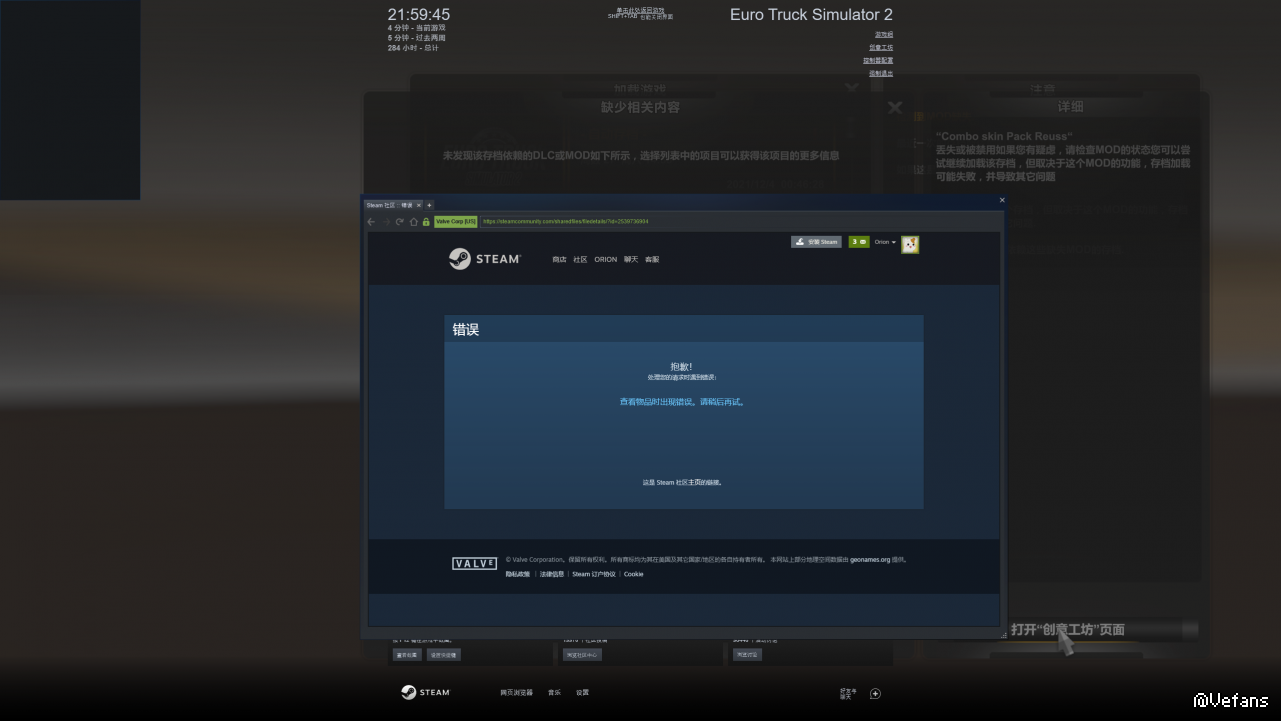Open a new browser tab with plus
The image size is (1281, 721).
pyautogui.click(x=430, y=205)
